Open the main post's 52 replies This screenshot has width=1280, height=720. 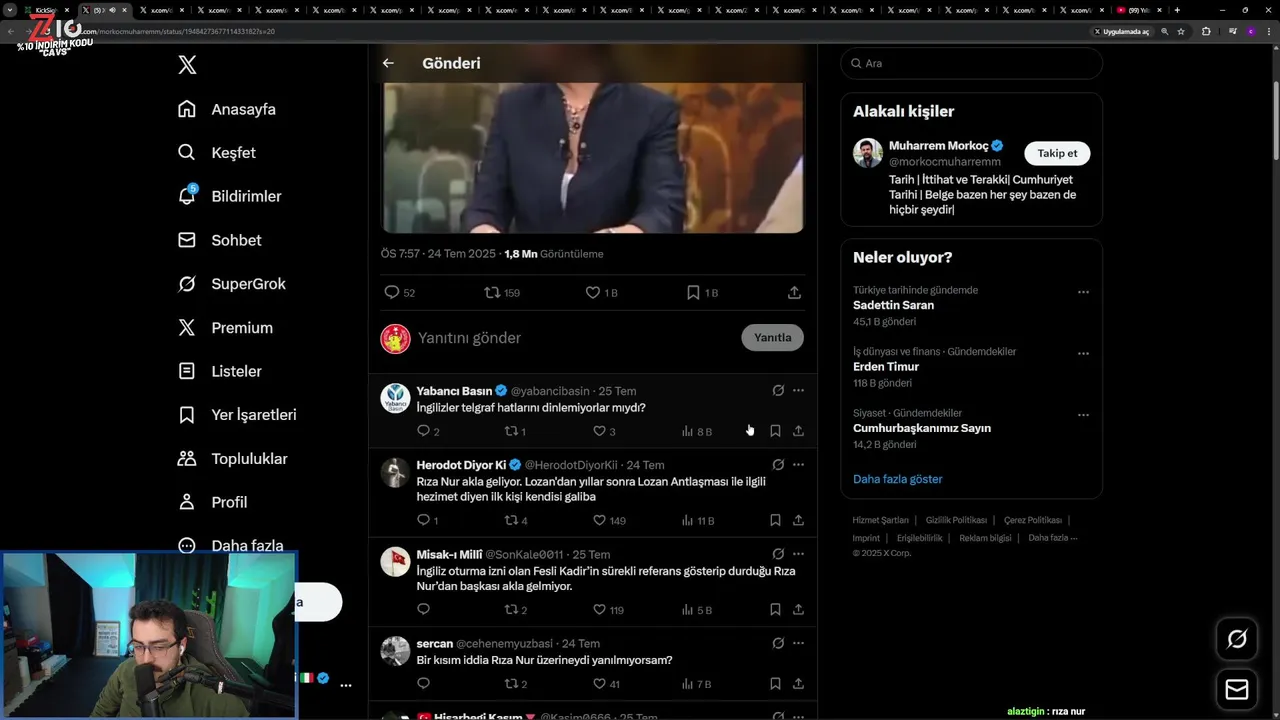399,293
